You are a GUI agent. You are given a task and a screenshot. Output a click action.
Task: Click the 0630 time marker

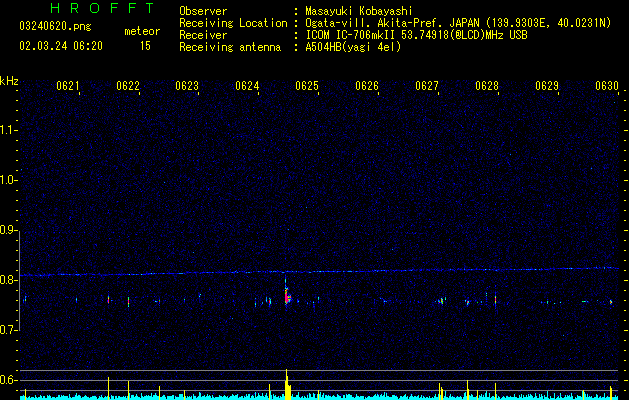point(607,86)
